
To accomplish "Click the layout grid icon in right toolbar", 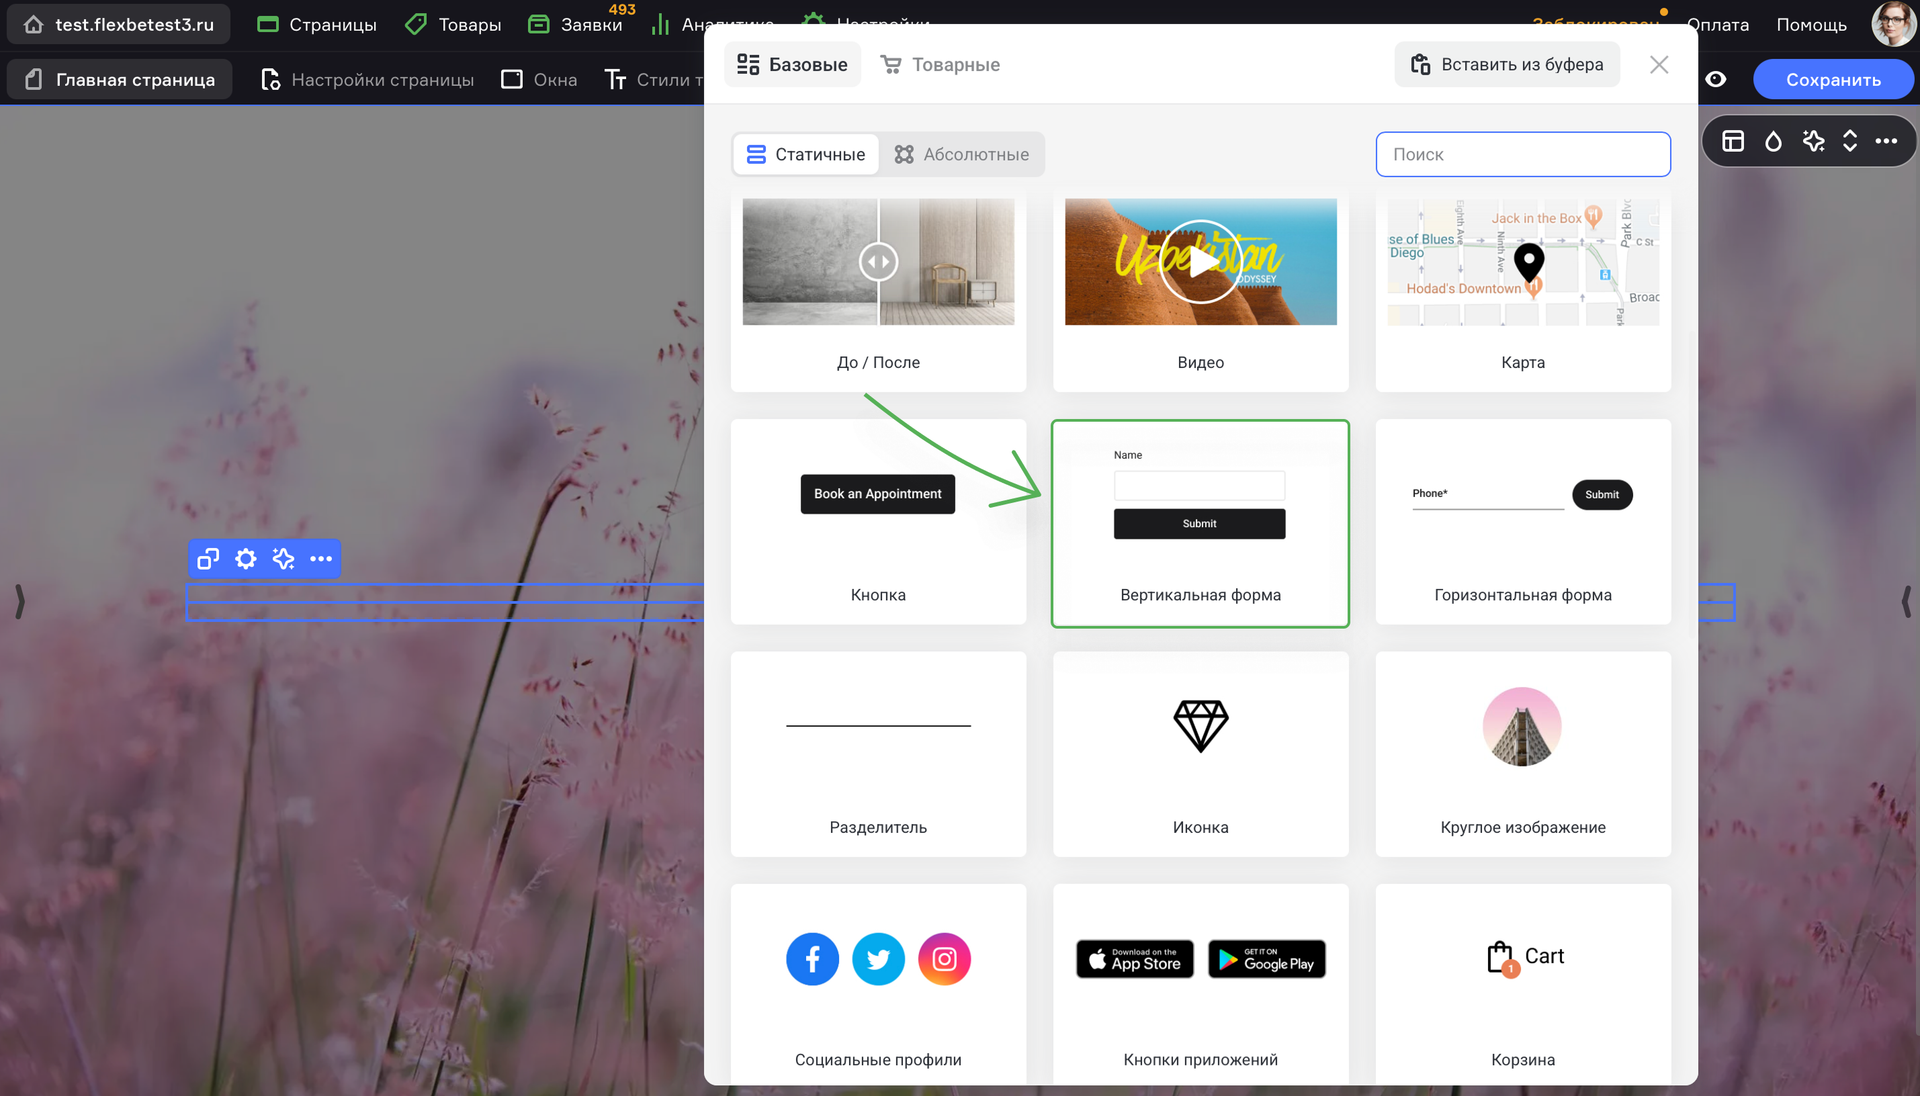I will point(1733,141).
